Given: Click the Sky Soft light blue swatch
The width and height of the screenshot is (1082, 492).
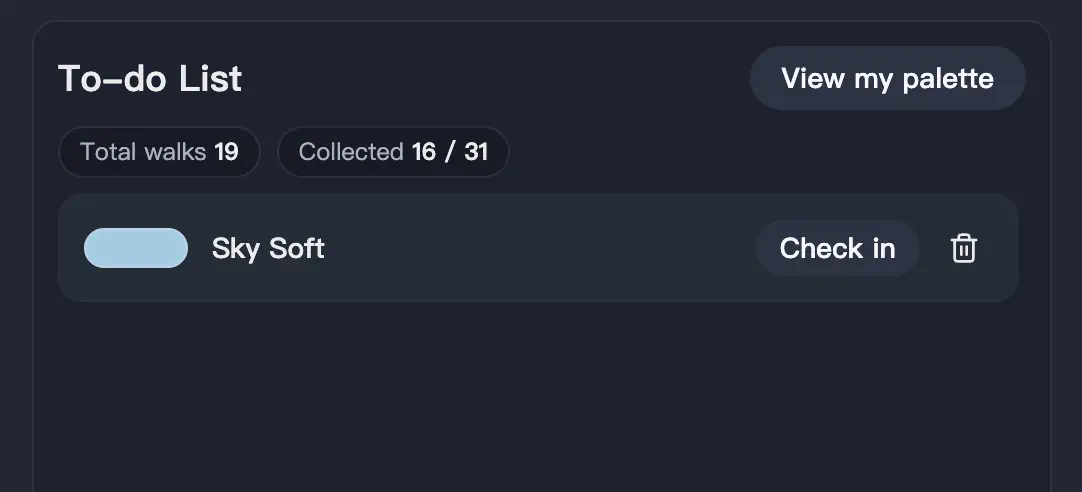Looking at the screenshot, I should (x=136, y=248).
